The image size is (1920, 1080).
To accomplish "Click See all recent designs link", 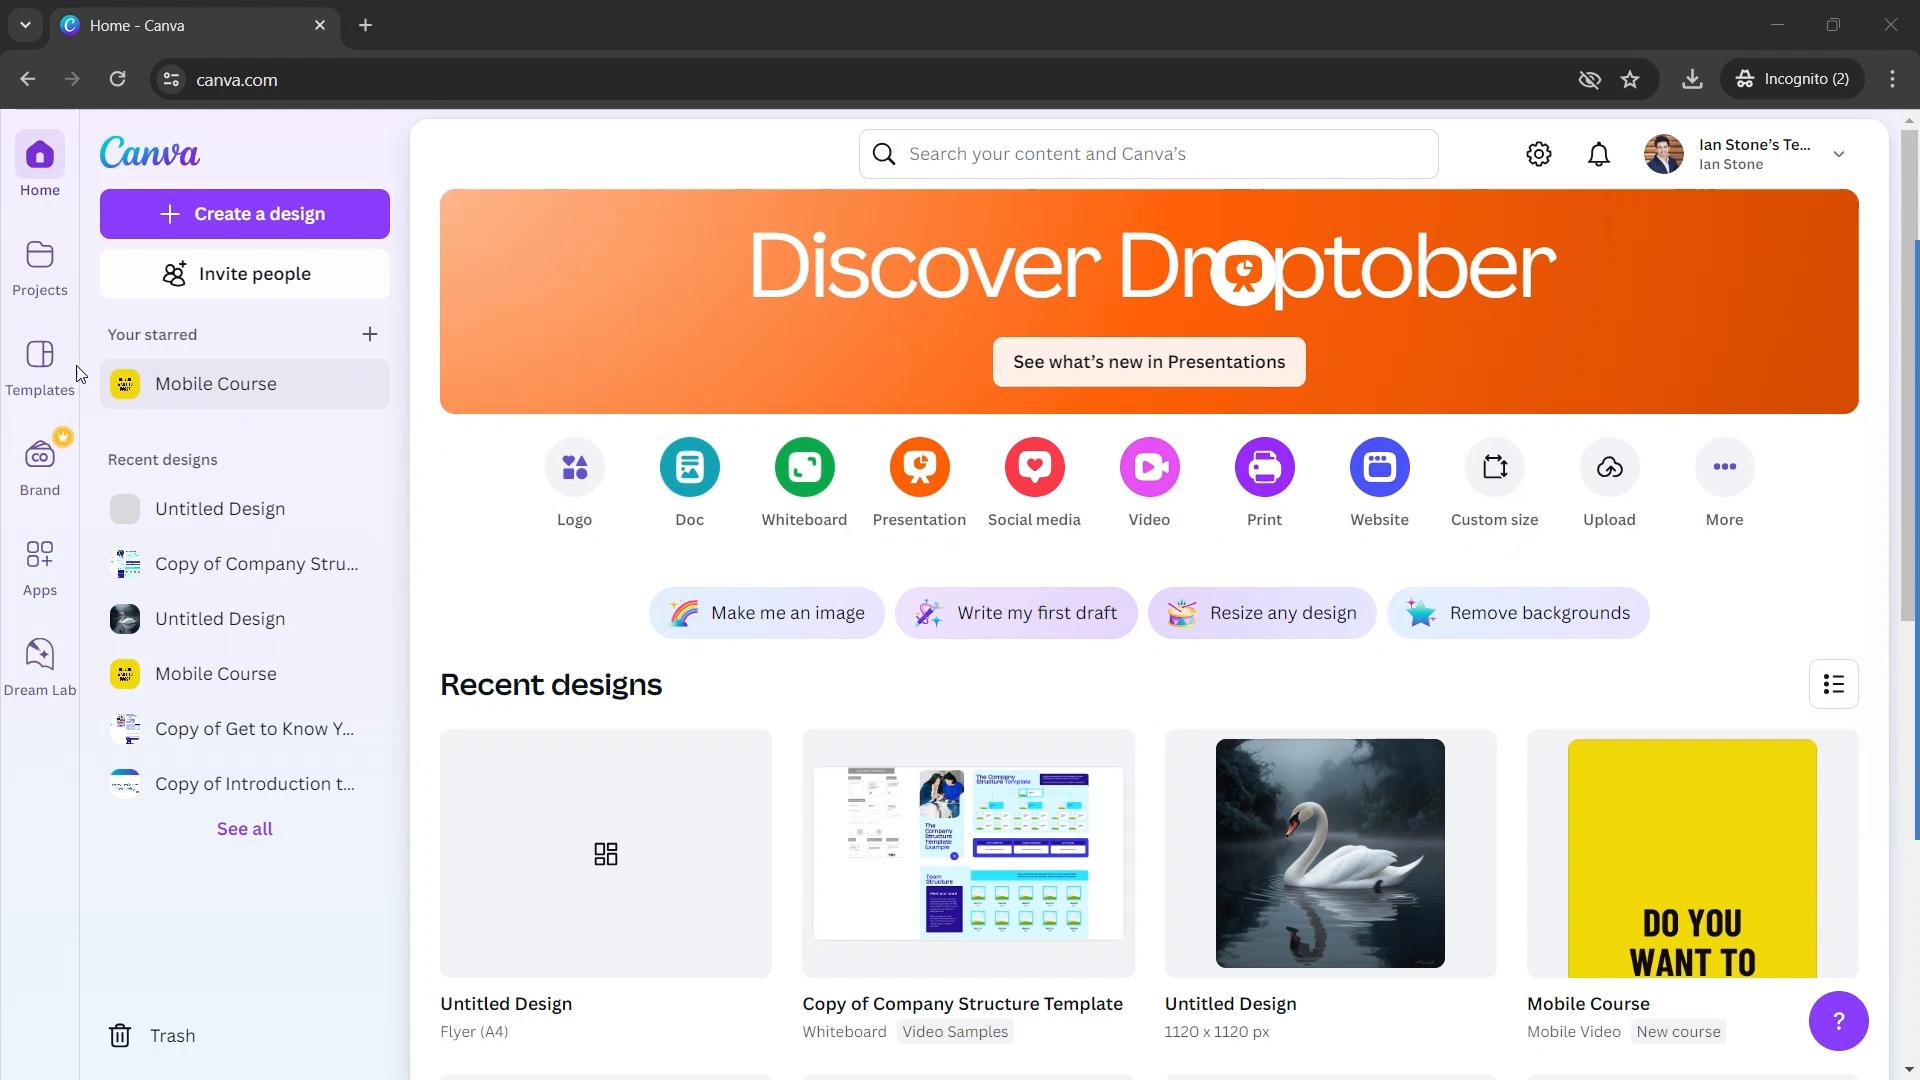I will [245, 828].
